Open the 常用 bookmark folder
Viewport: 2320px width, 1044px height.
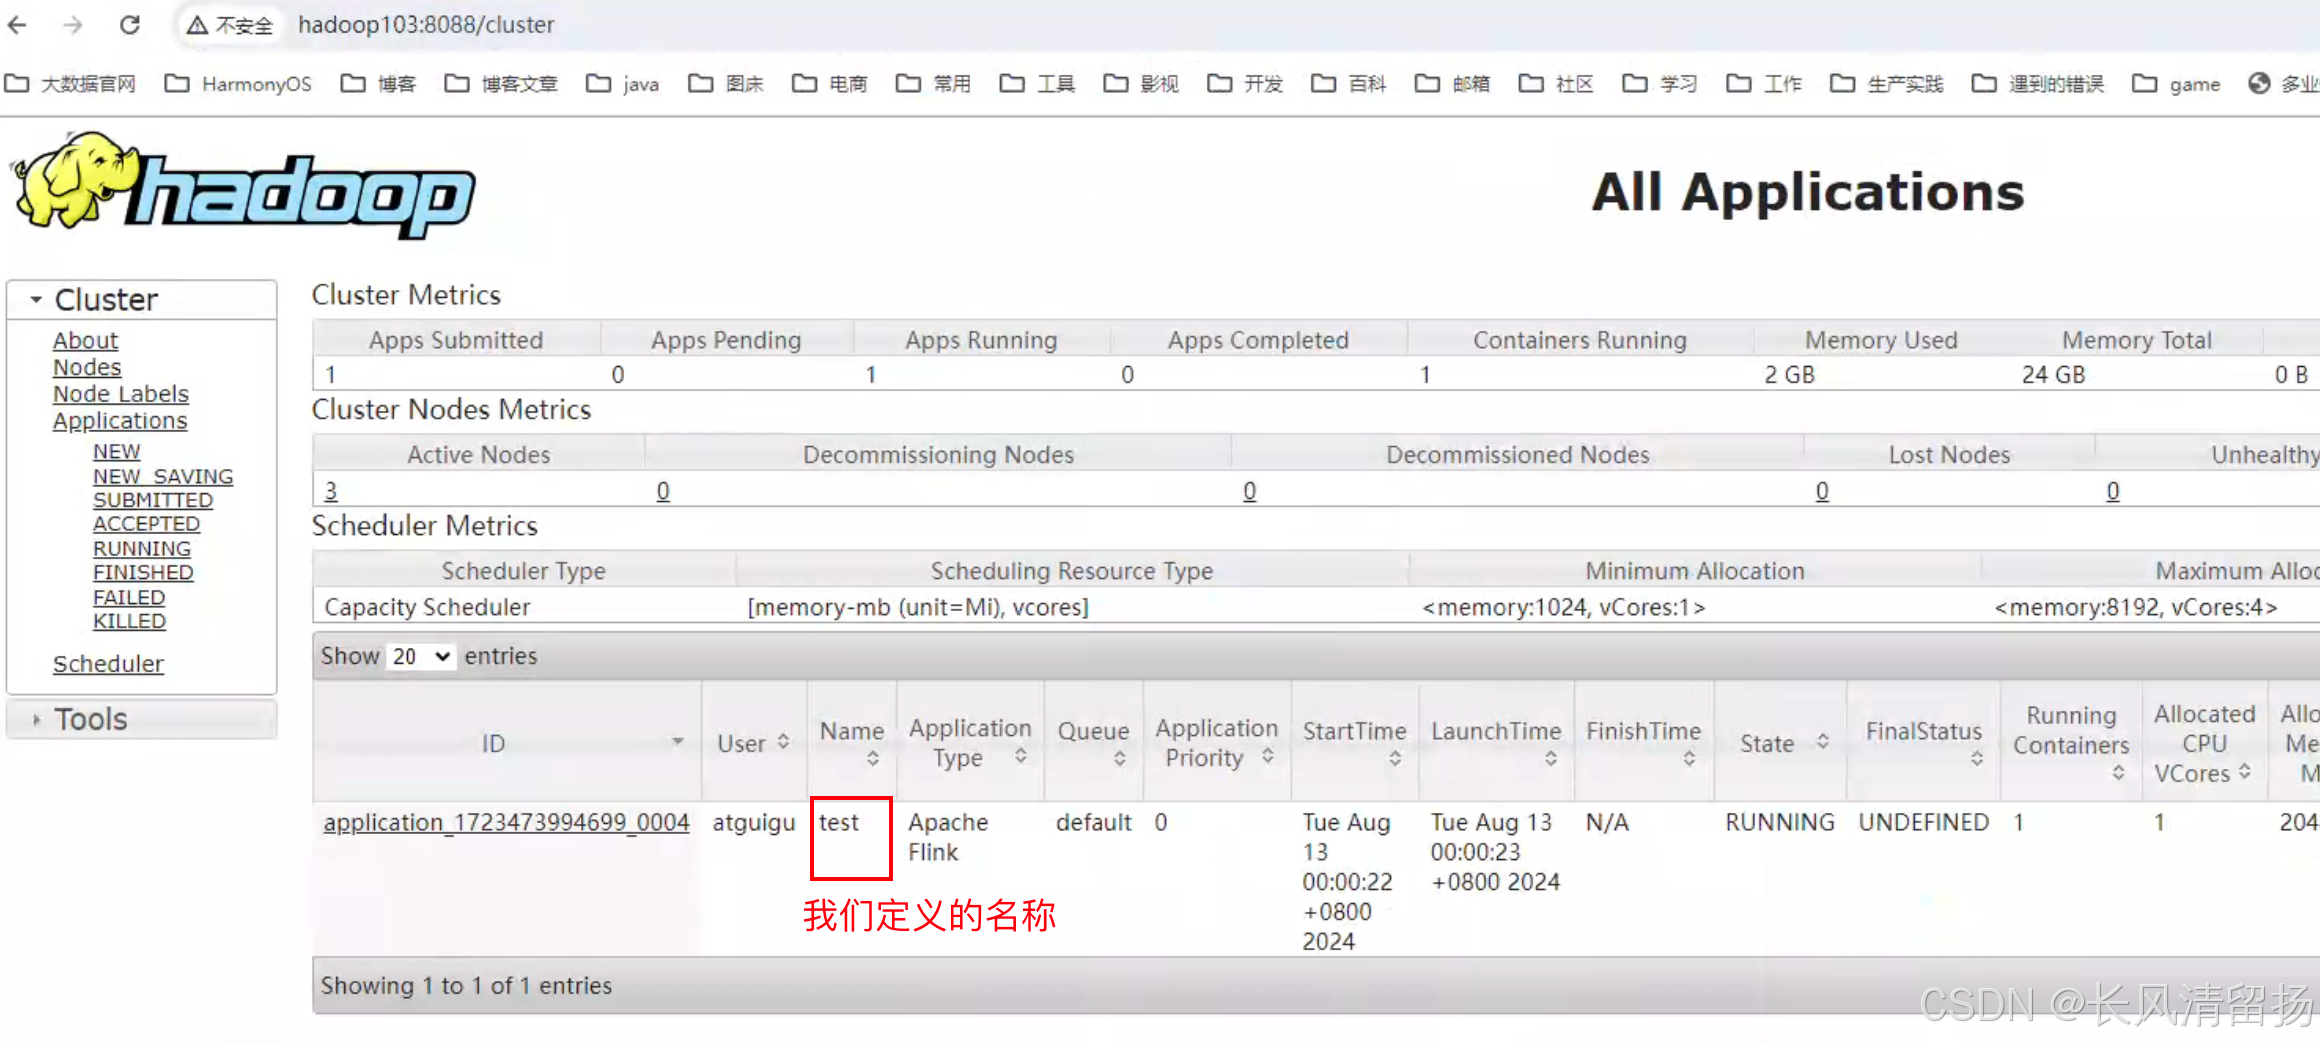[x=934, y=84]
